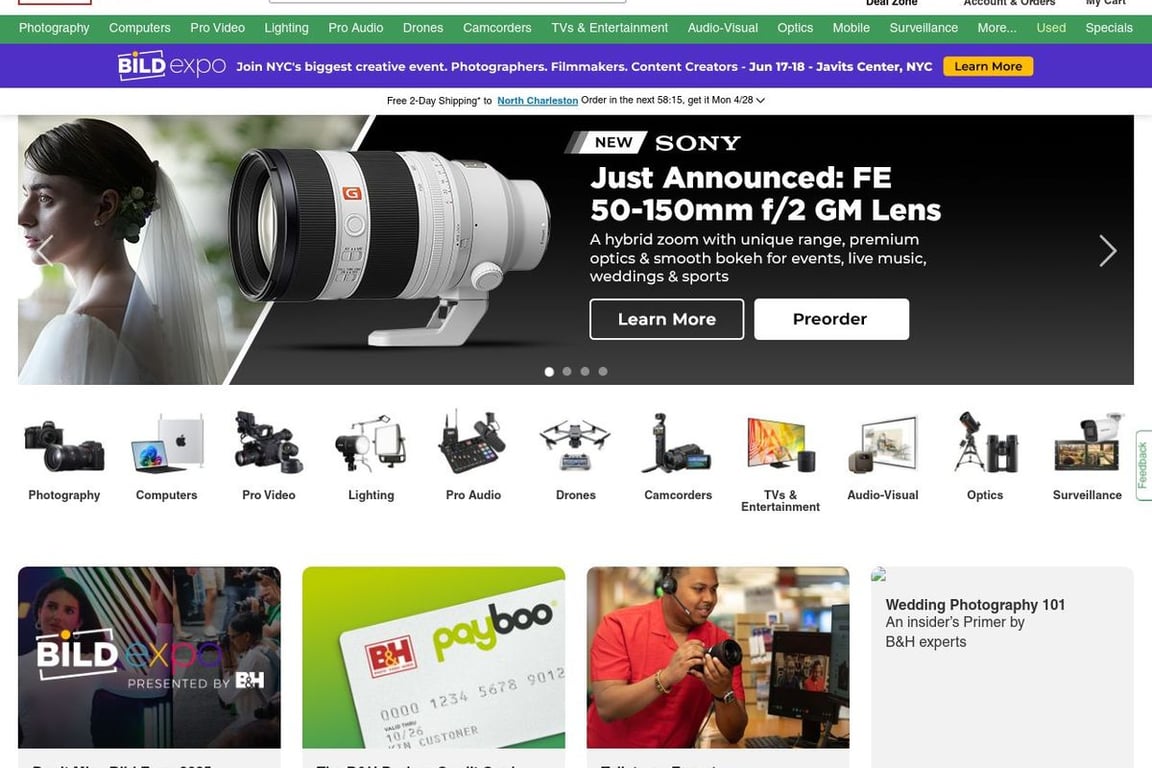Click the "Just Announced: FE 50-150mm" headline
The width and height of the screenshot is (1152, 768).
click(765, 194)
